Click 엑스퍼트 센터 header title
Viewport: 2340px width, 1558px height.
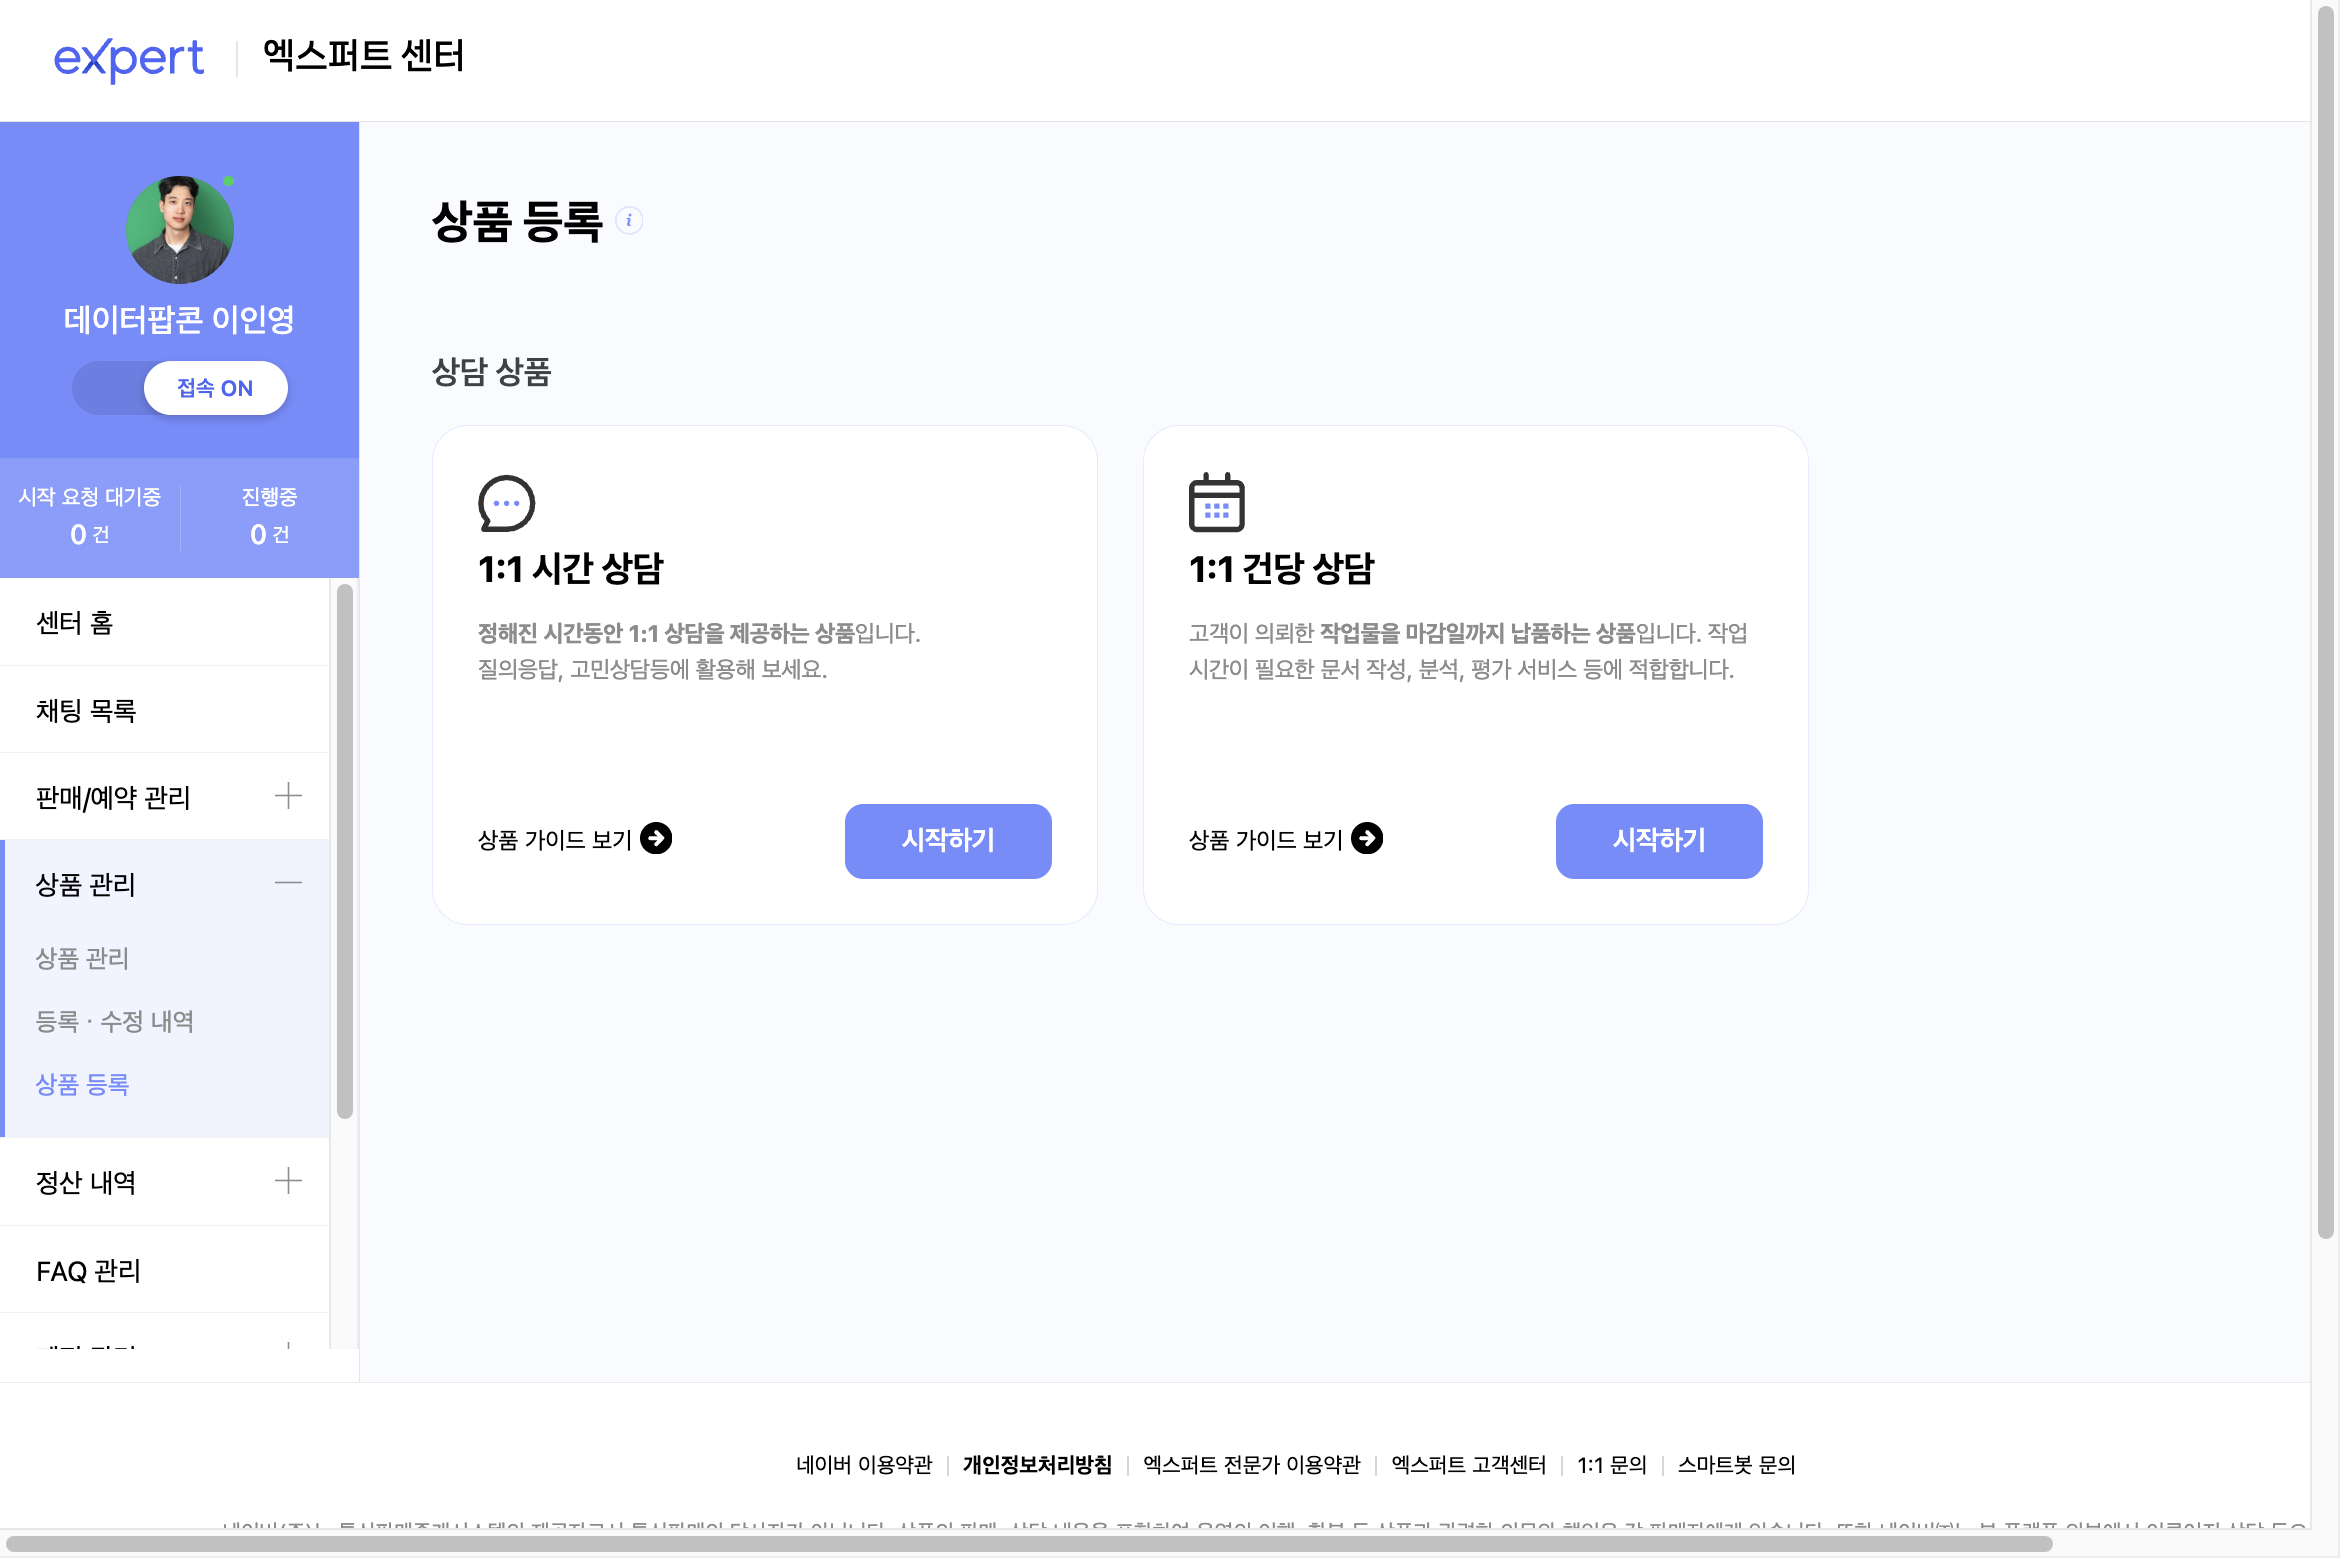(364, 56)
